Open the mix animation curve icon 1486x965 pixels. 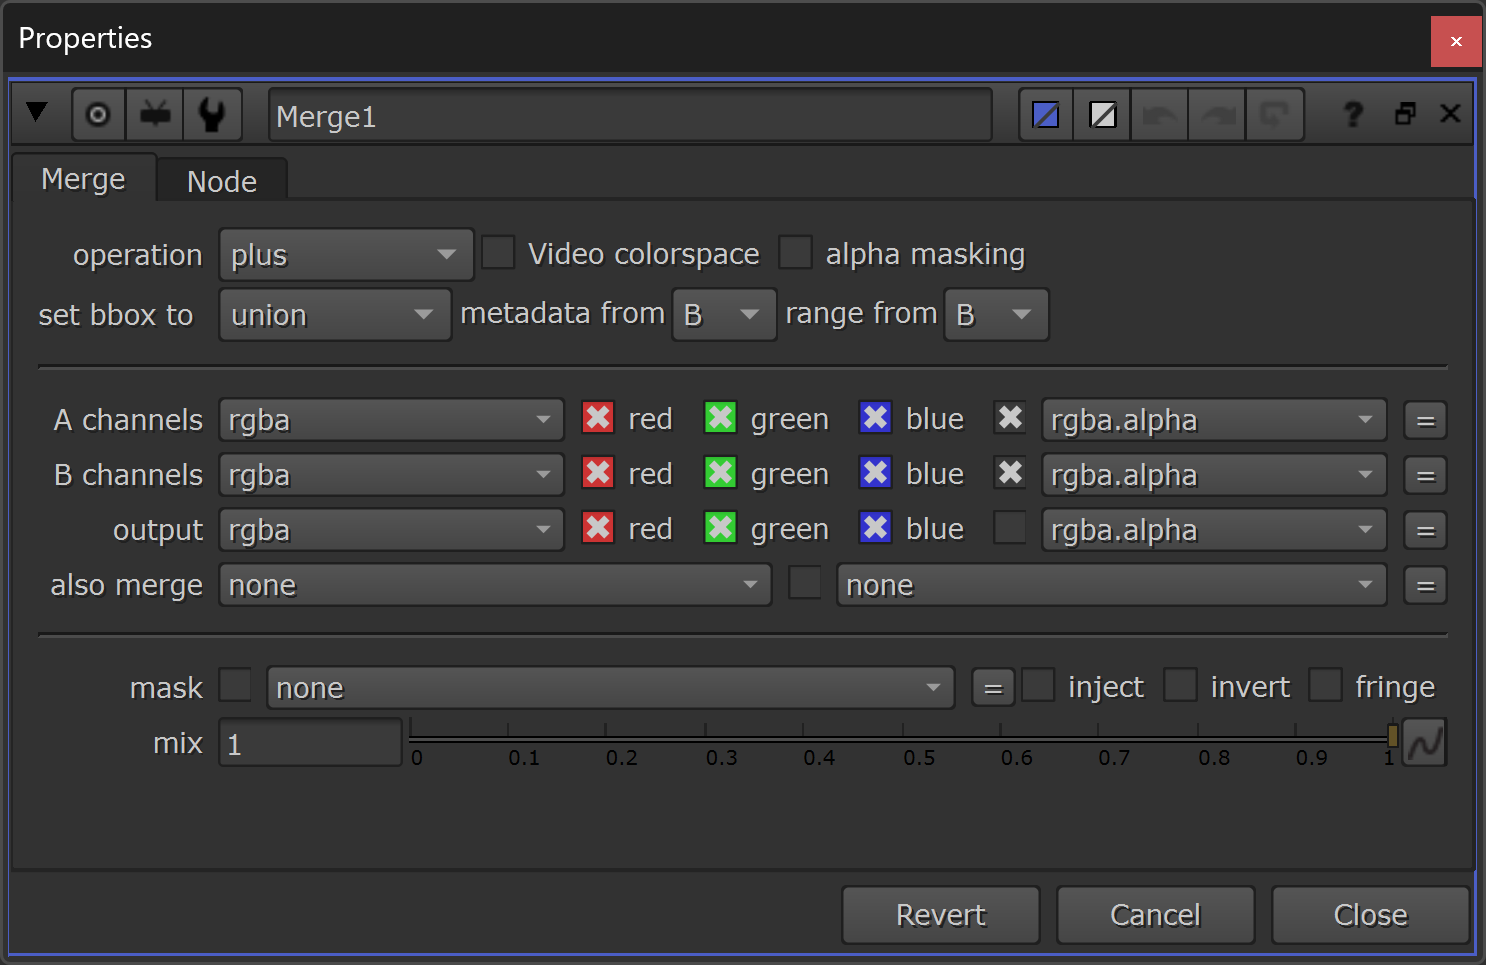click(x=1424, y=743)
